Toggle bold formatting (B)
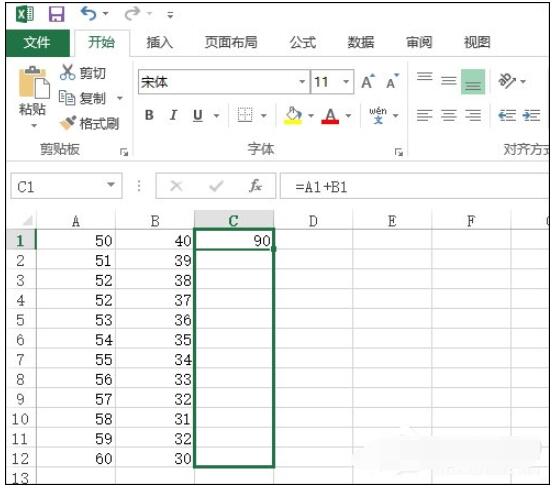 pyautogui.click(x=149, y=115)
